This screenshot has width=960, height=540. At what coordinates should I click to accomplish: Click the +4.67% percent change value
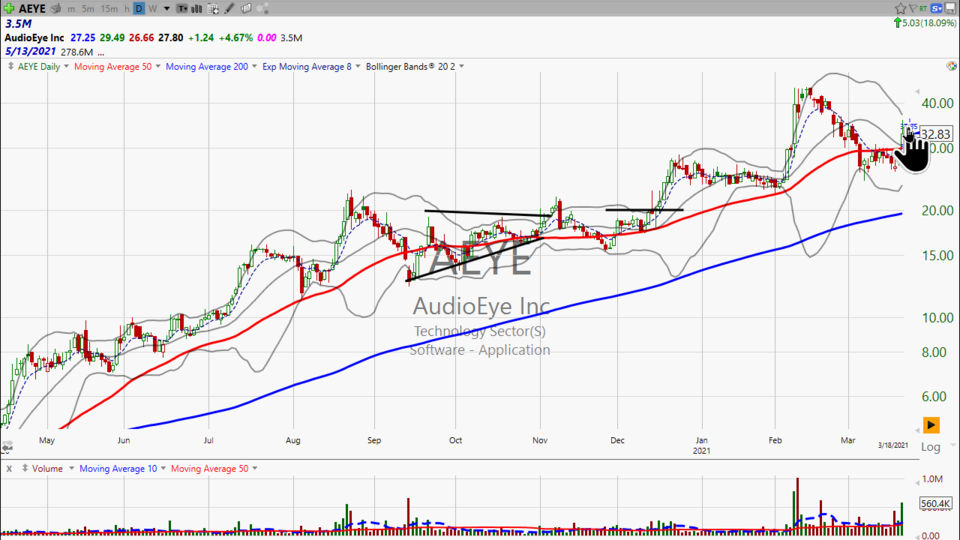[236, 37]
